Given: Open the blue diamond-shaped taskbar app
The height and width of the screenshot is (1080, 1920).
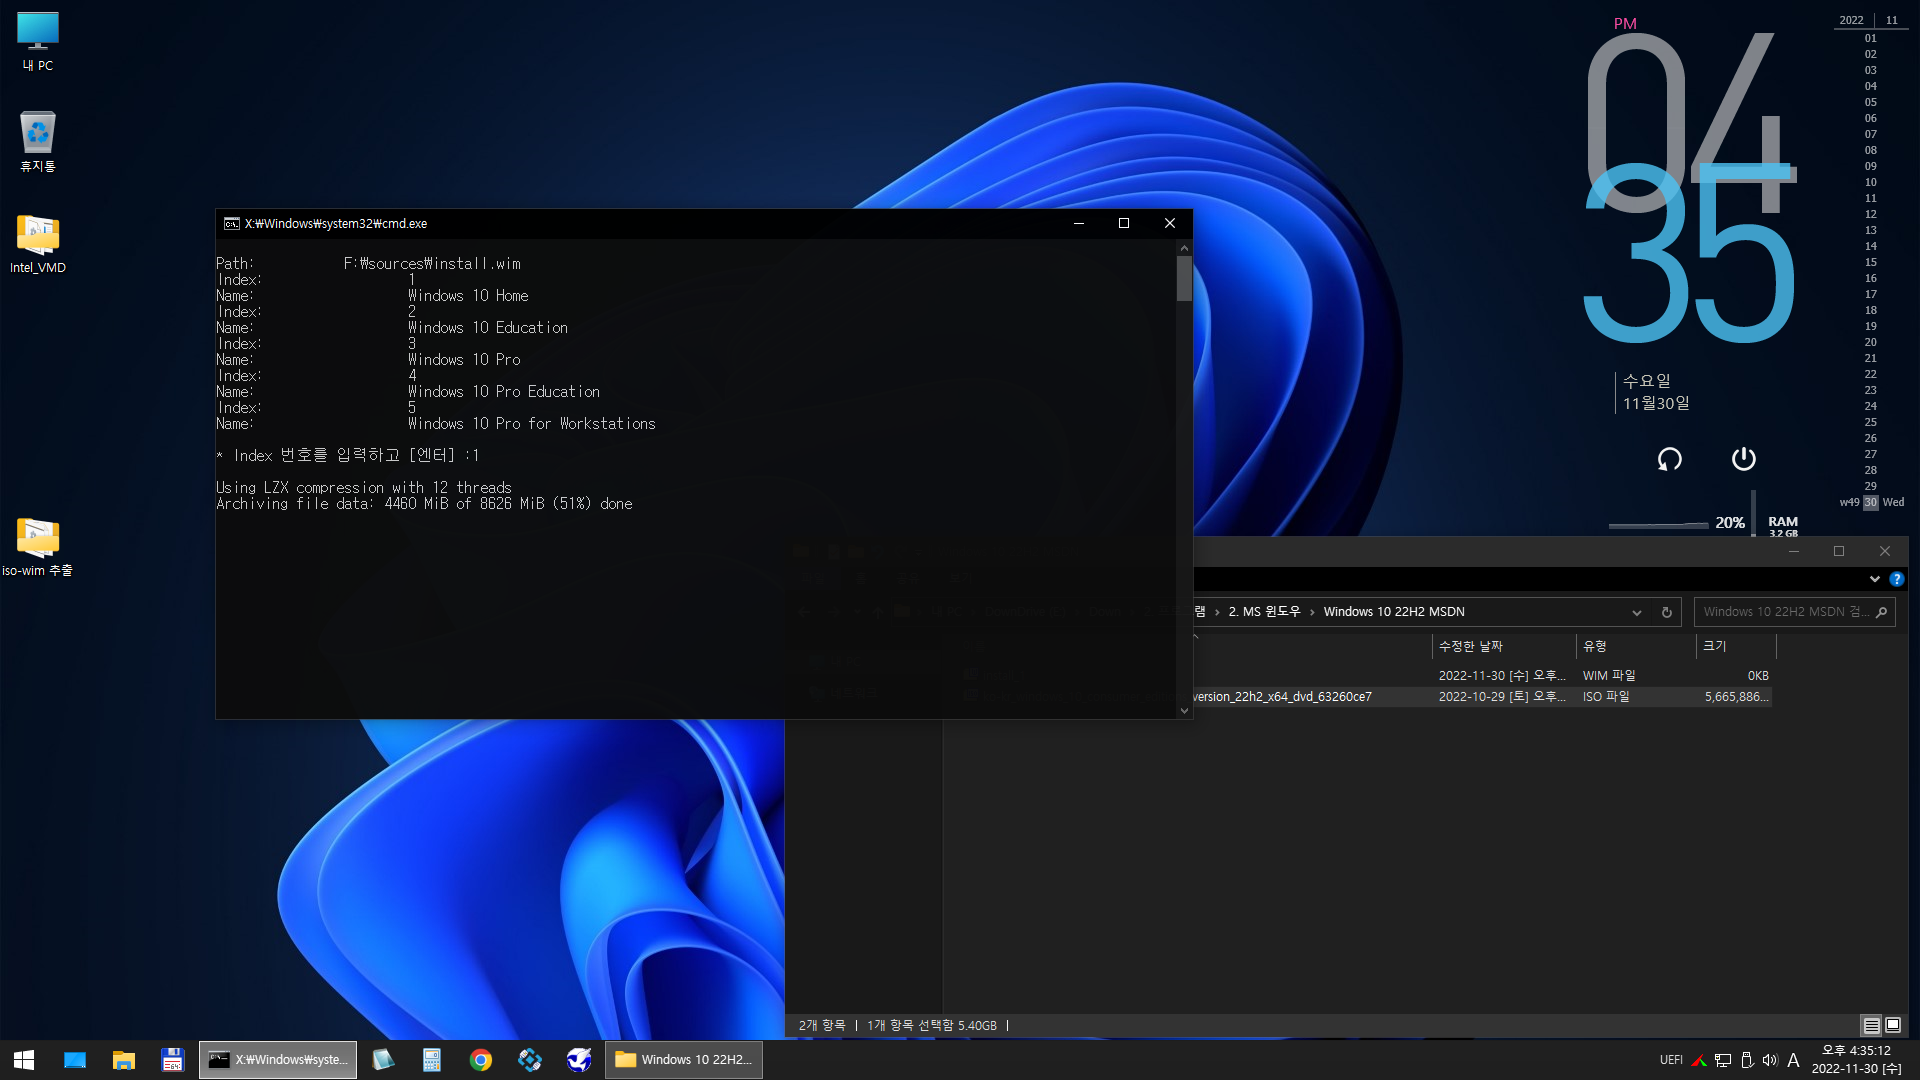Looking at the screenshot, I should coord(530,1060).
